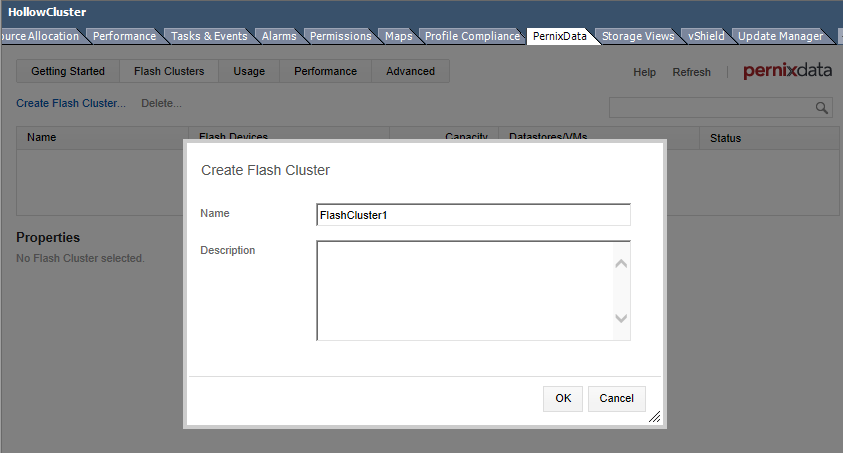Cancel the Create Flash Cluster dialog
The width and height of the screenshot is (843, 453).
[616, 398]
